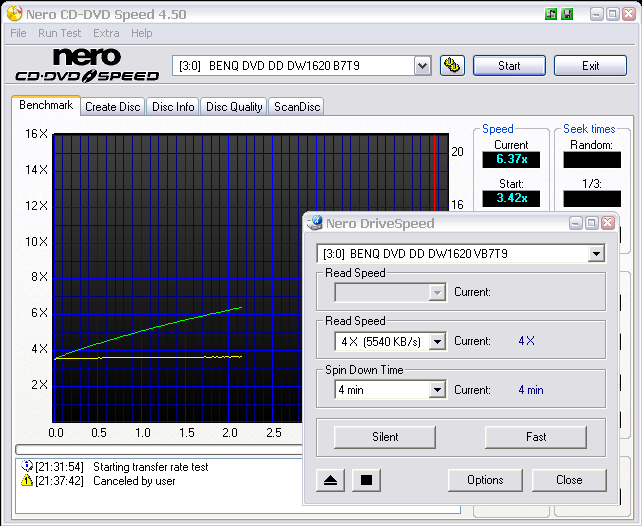The image size is (642, 526).
Task: Expand the Spin Down Time dropdown
Action: tap(436, 390)
